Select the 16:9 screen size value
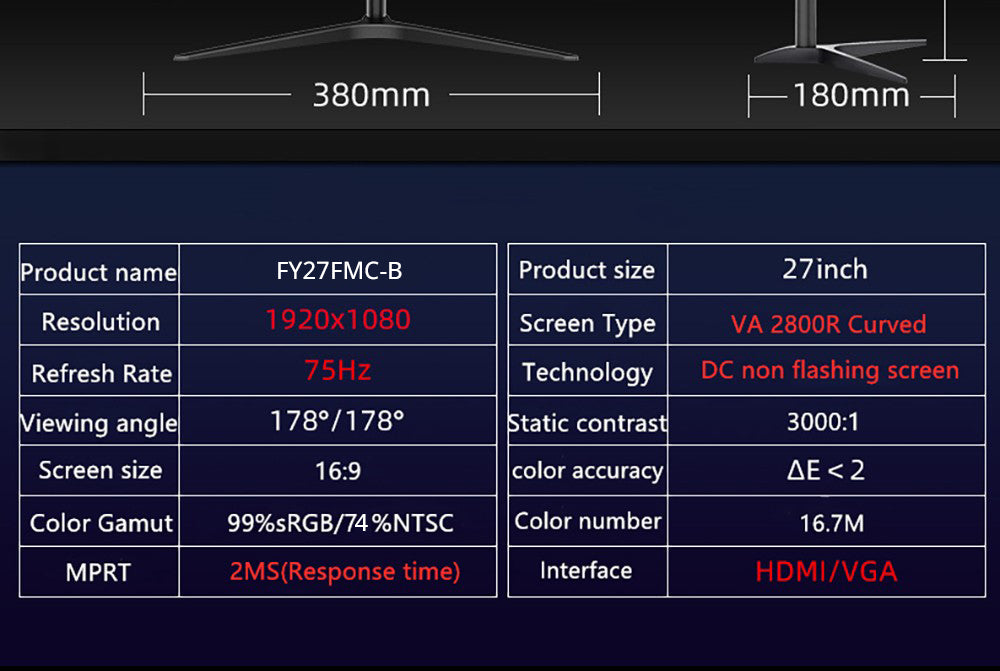Image resolution: width=1000 pixels, height=671 pixels. 336,471
